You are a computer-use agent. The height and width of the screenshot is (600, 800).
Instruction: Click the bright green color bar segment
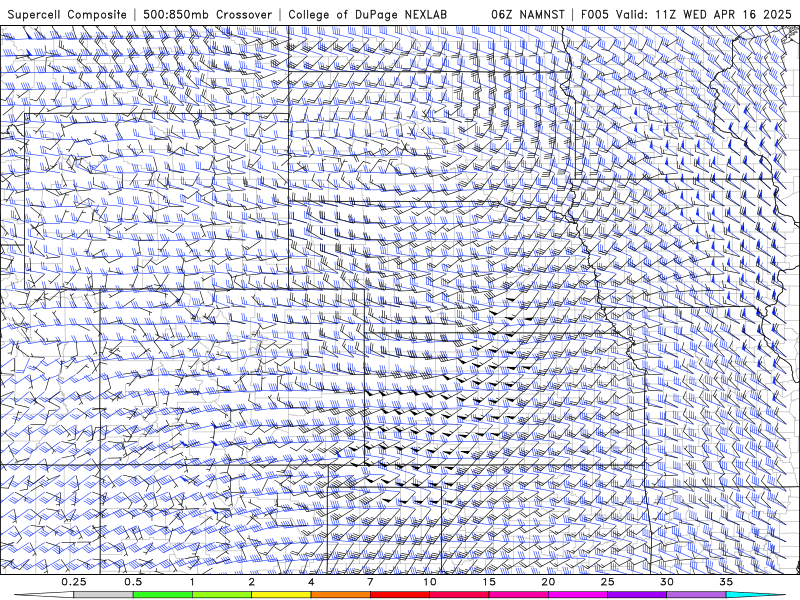pyautogui.click(x=163, y=595)
